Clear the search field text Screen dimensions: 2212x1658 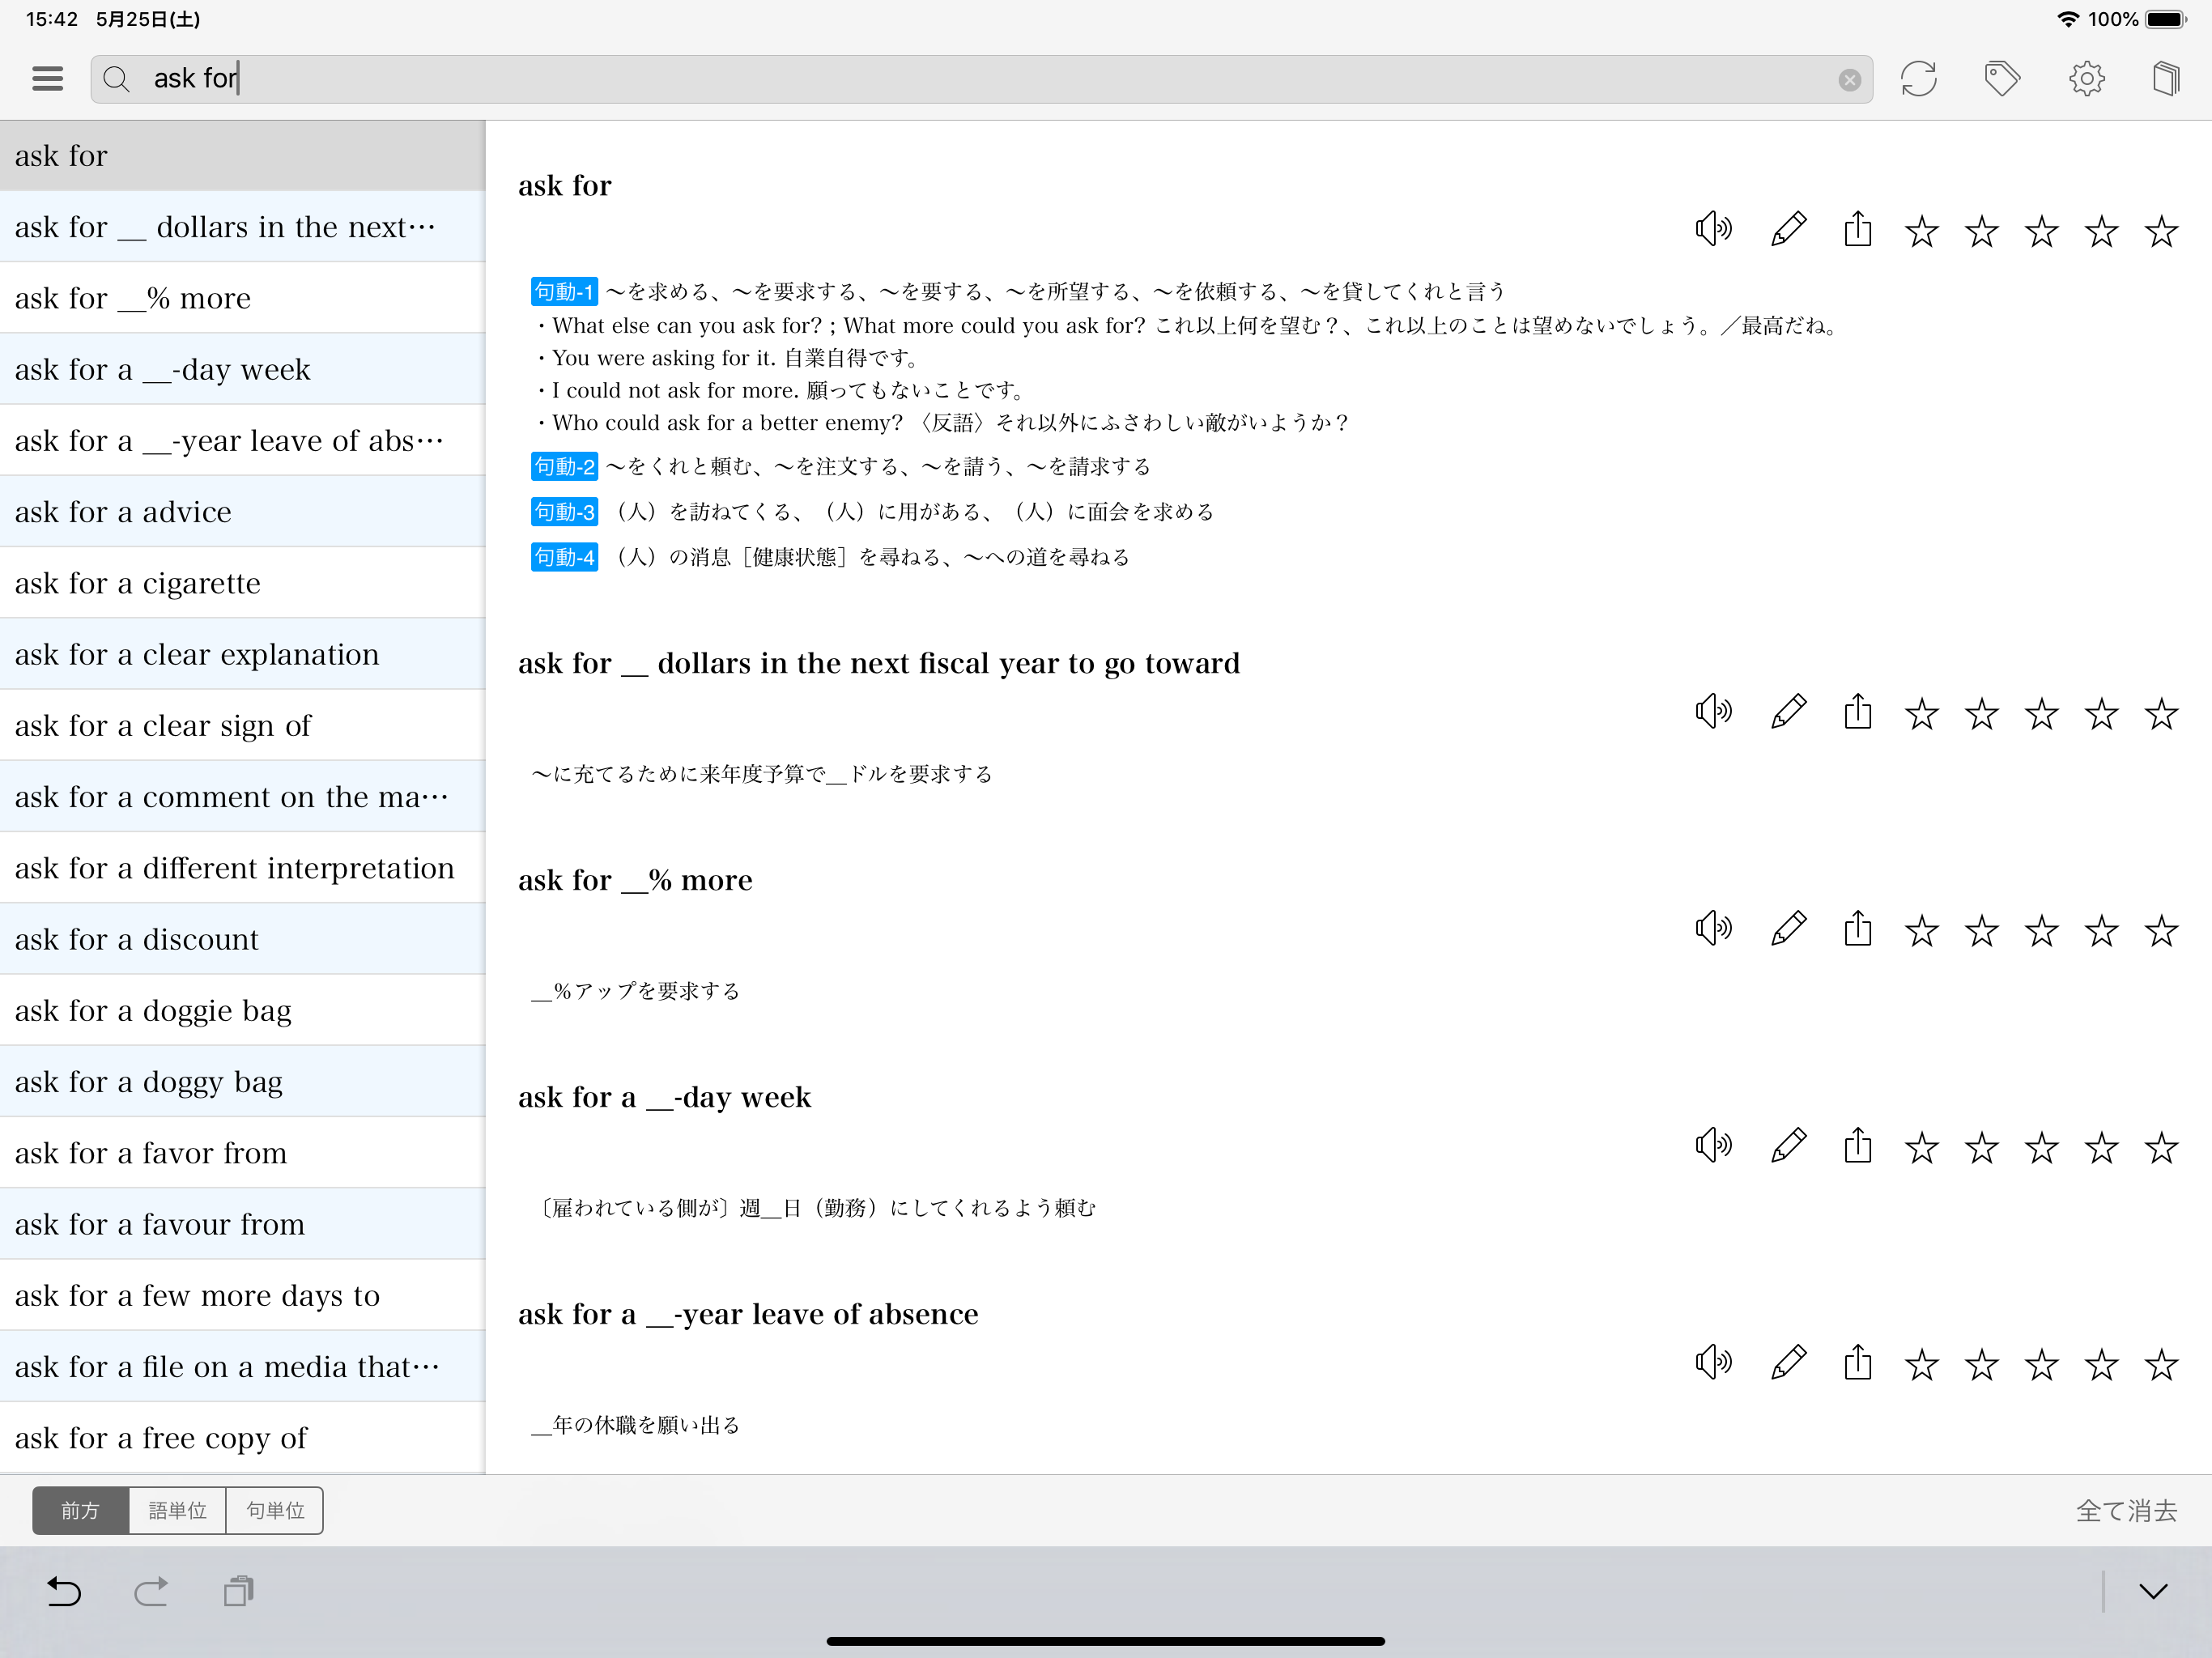pos(1849,80)
